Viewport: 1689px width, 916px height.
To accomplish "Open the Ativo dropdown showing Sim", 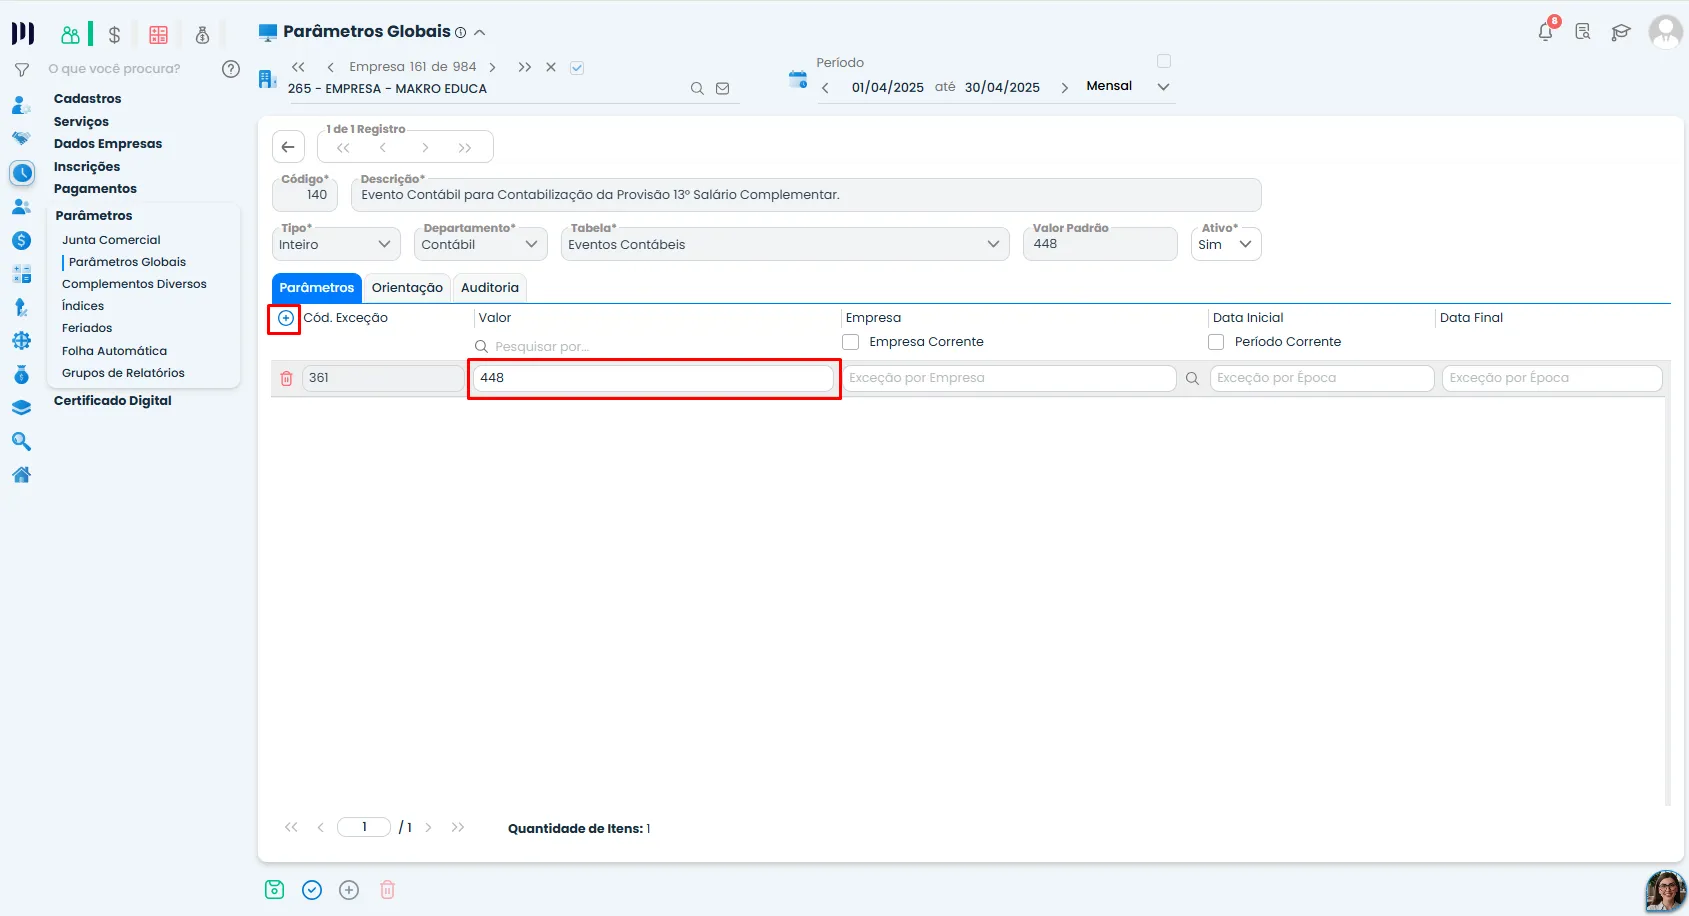I will (x=1226, y=244).
